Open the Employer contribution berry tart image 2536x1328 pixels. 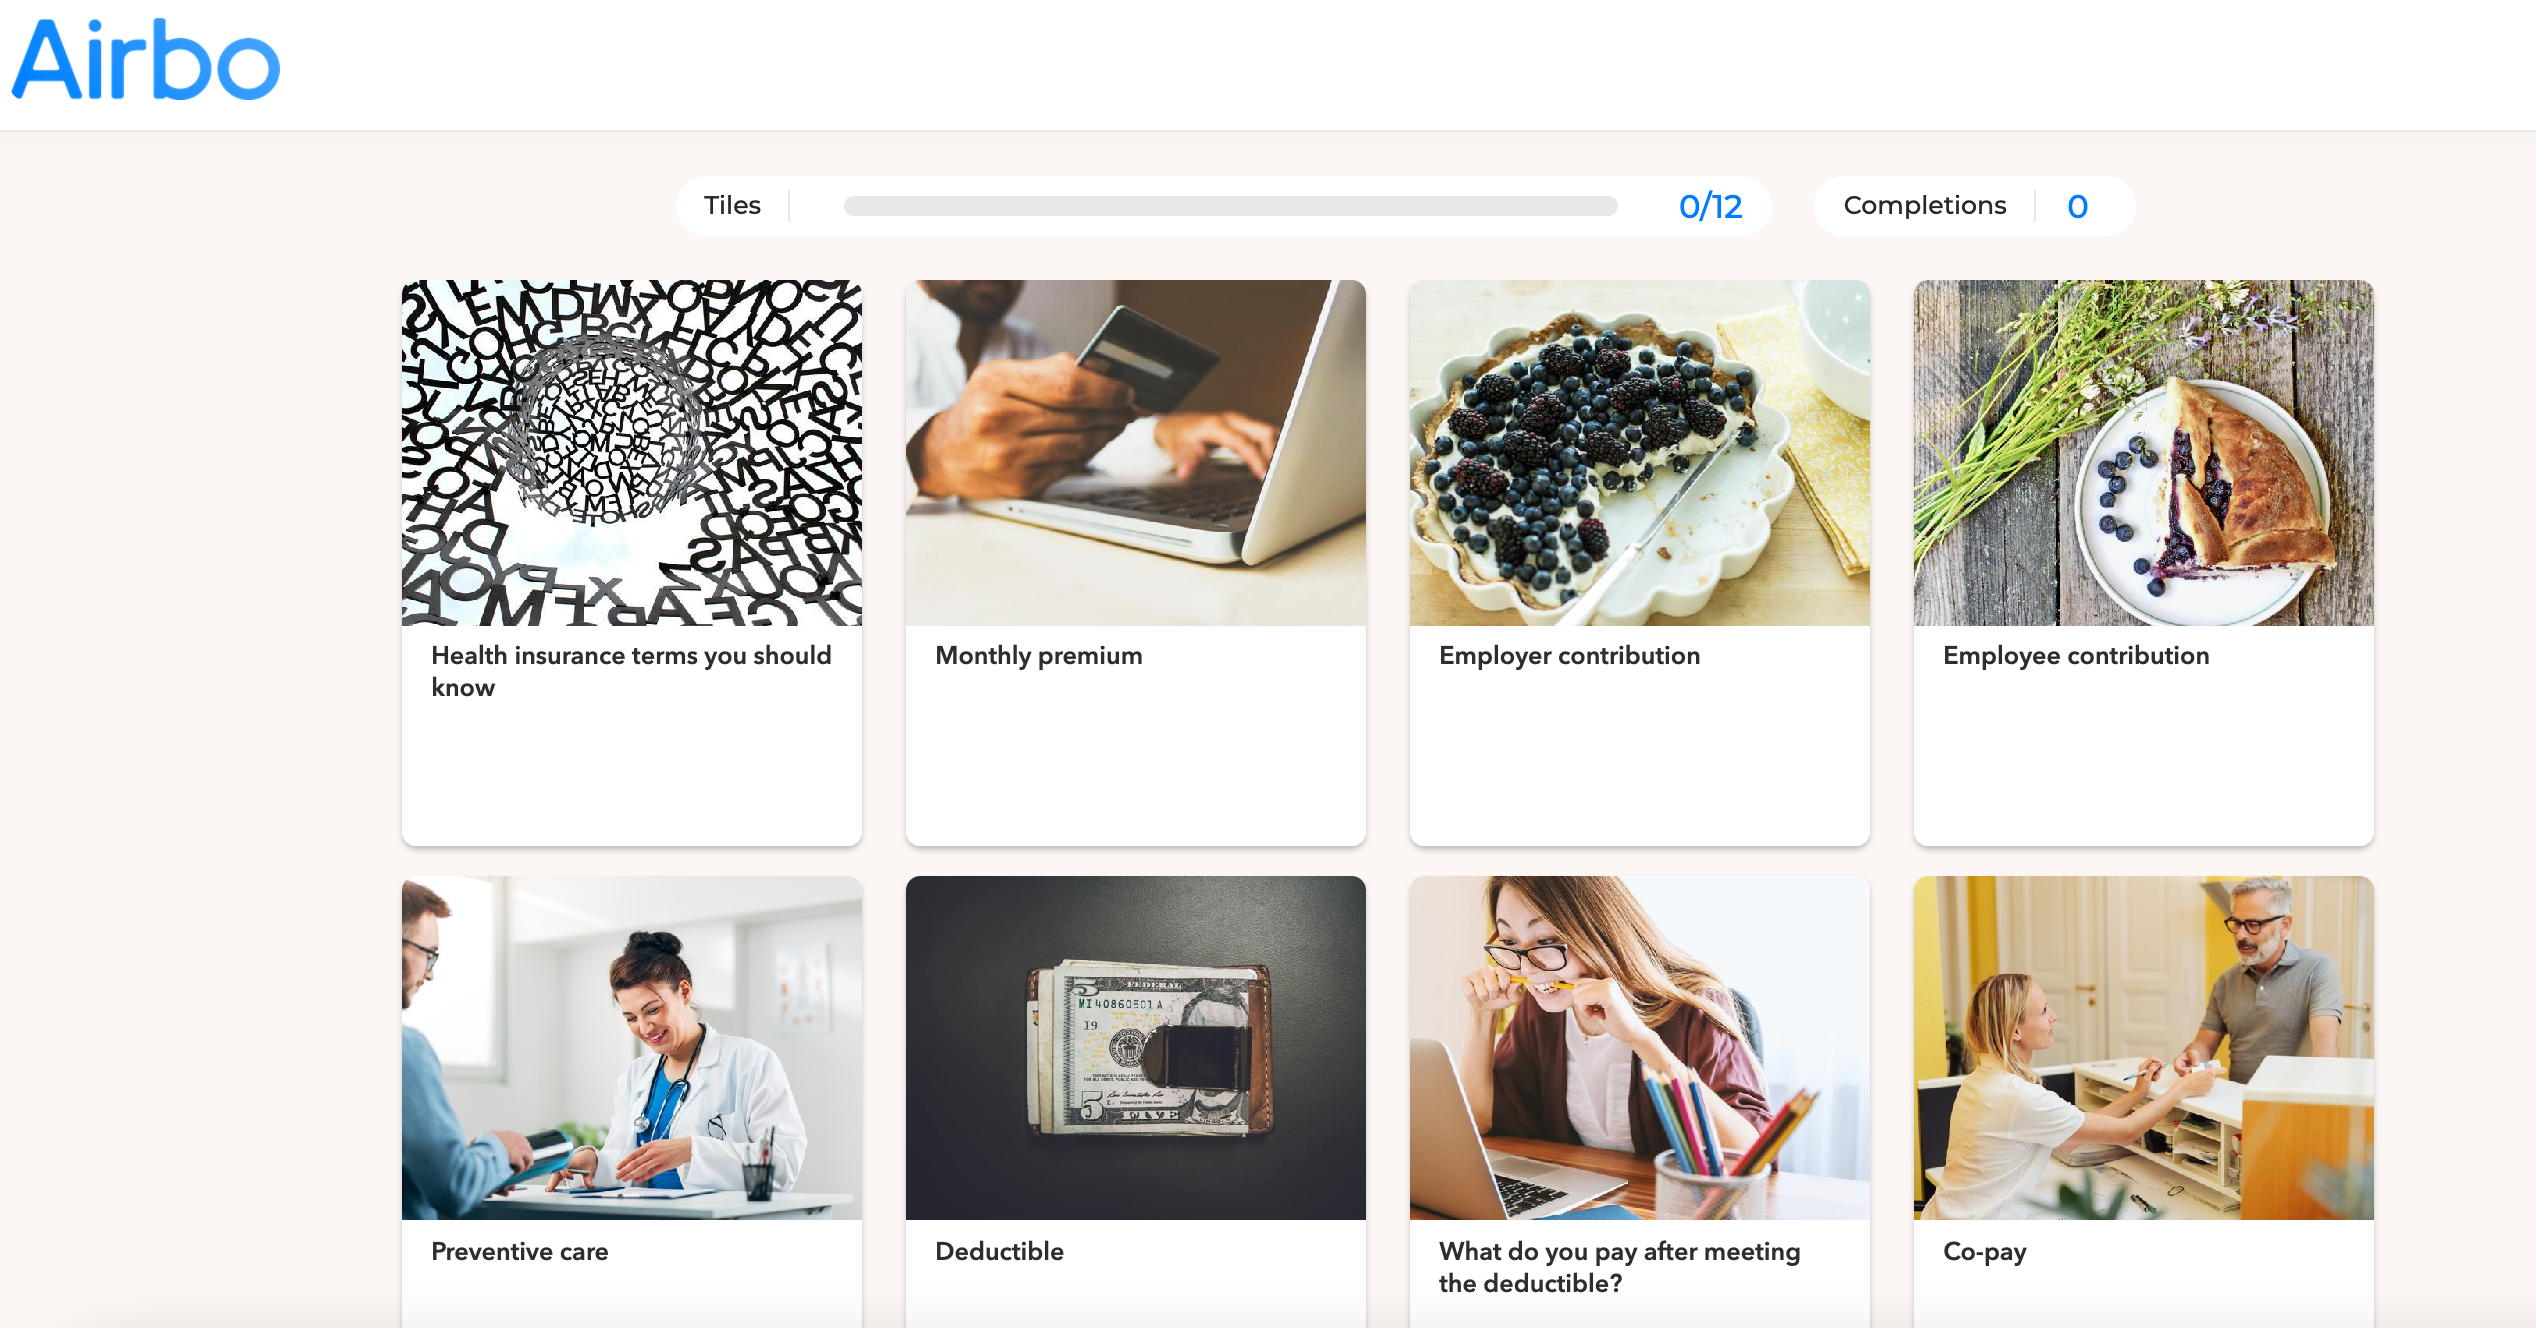[x=1640, y=453]
